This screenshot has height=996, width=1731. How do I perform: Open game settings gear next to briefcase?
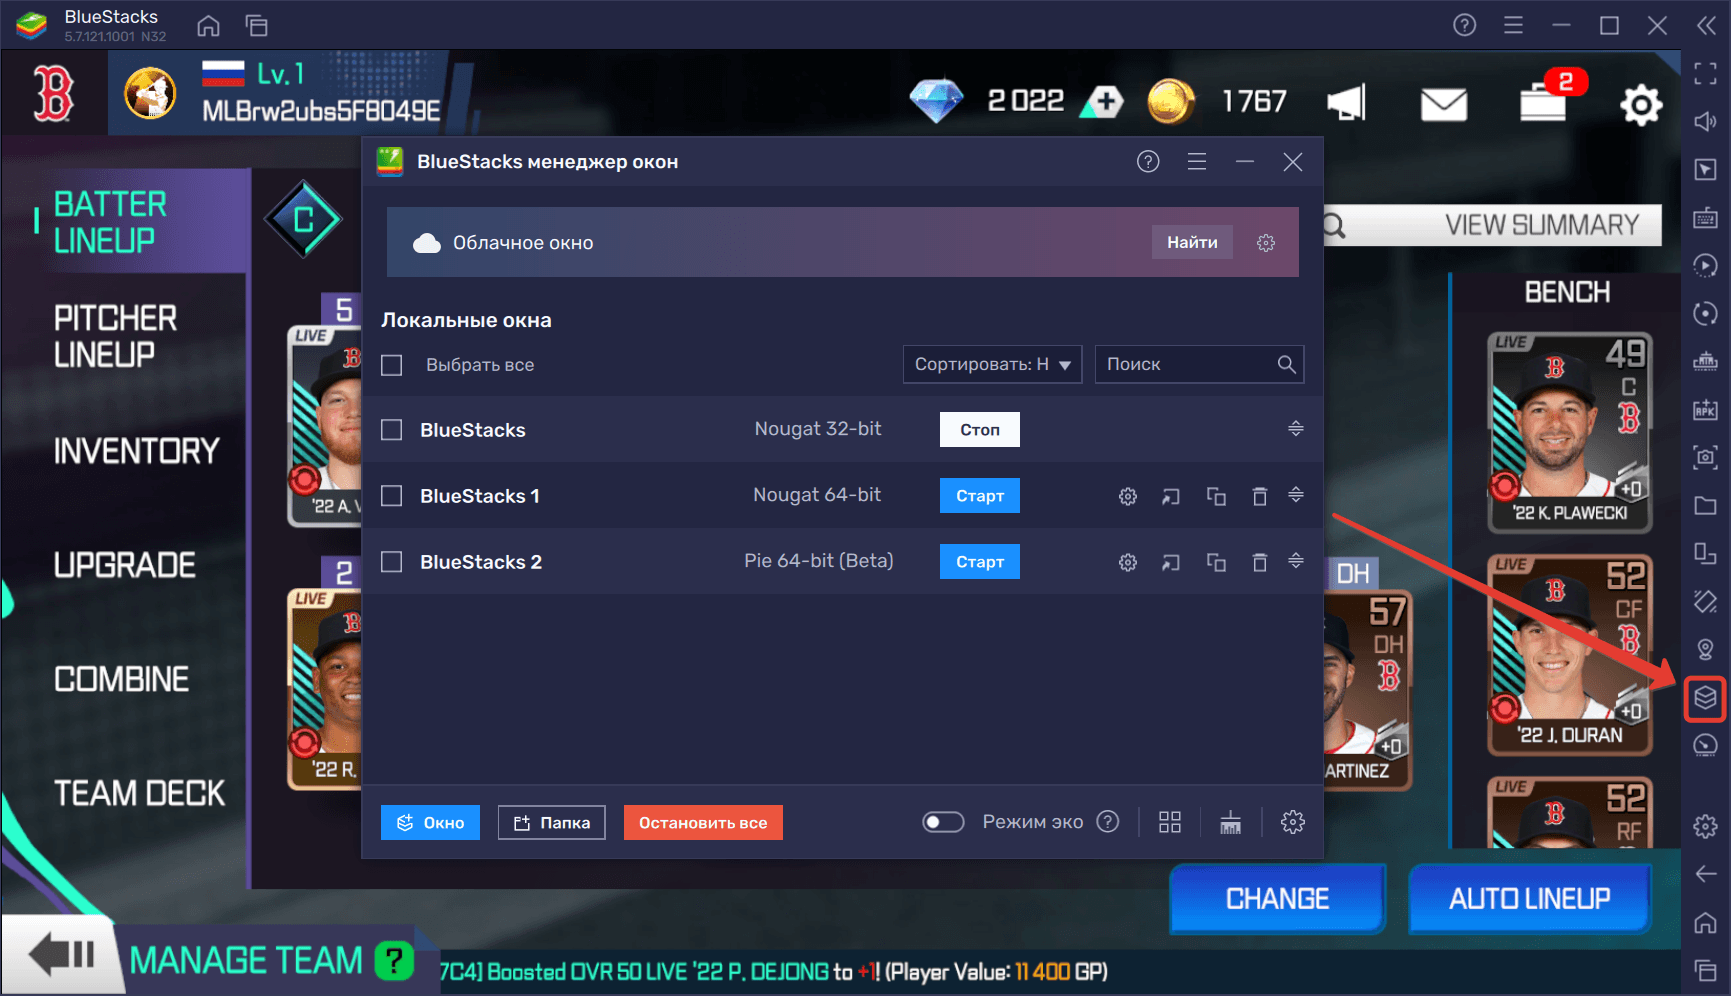click(1640, 104)
